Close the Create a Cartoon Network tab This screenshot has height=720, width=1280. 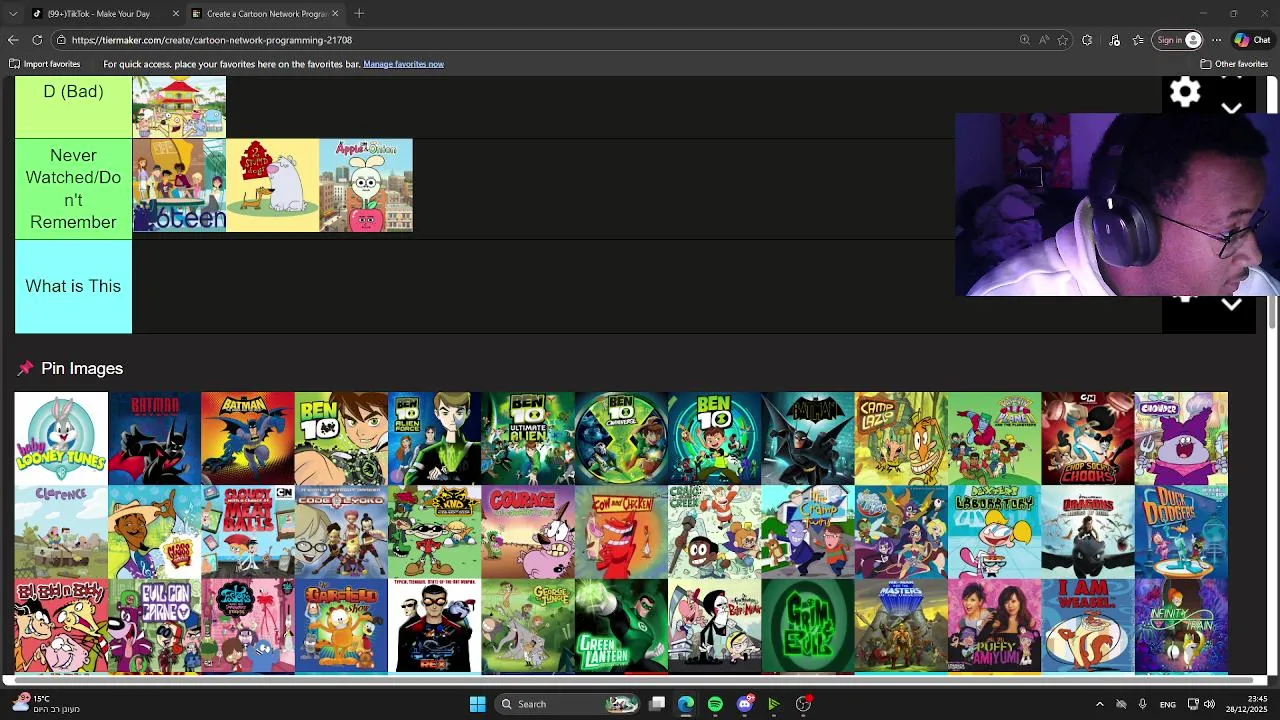coord(335,14)
